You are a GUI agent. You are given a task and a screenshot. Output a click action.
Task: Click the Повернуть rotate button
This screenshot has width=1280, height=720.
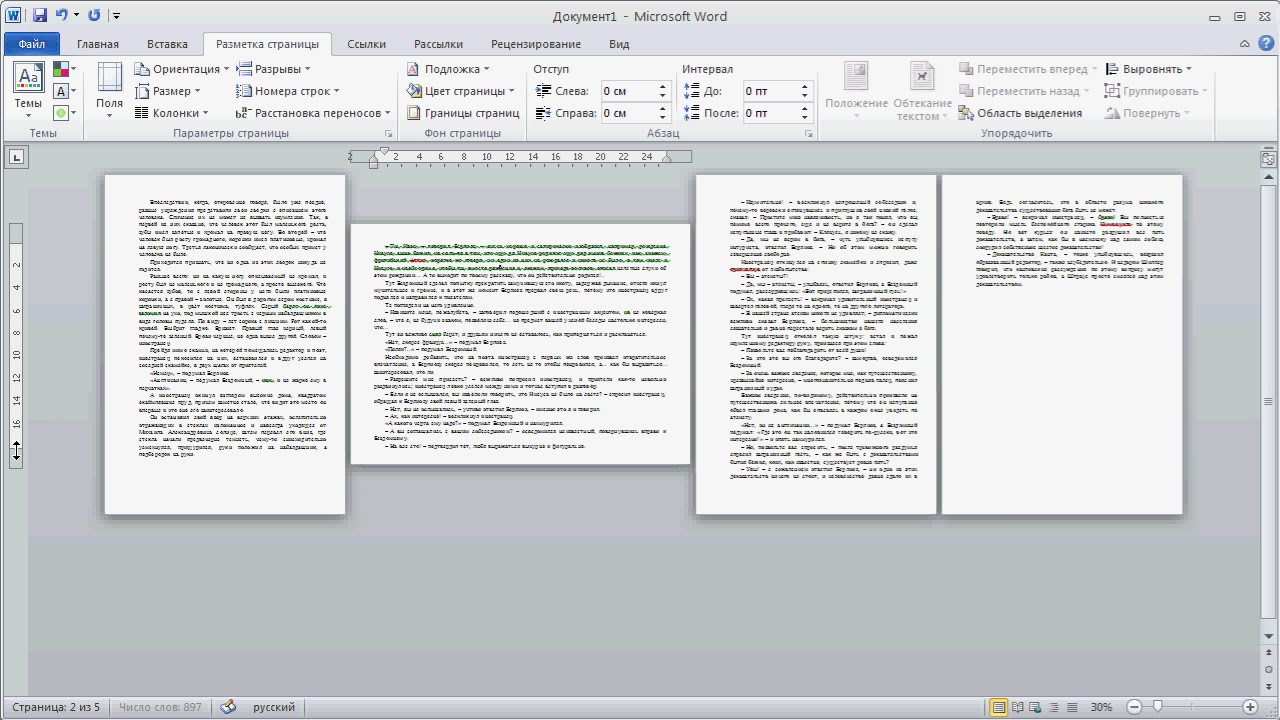[x=1148, y=113]
